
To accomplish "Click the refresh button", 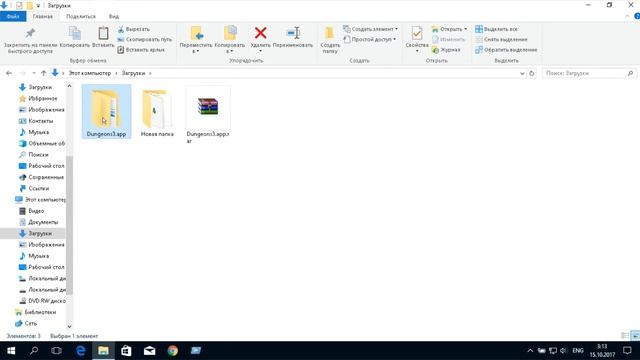I will (531, 73).
